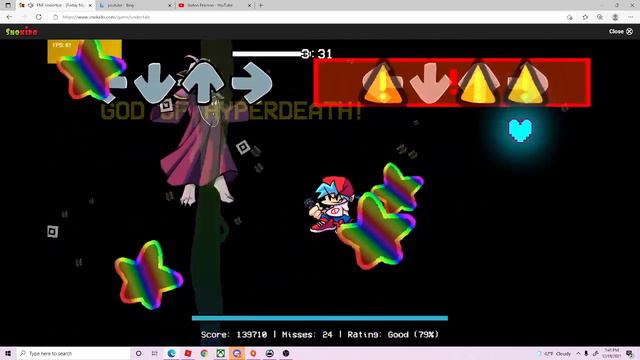Close the YouTube tab

click(x=249, y=5)
